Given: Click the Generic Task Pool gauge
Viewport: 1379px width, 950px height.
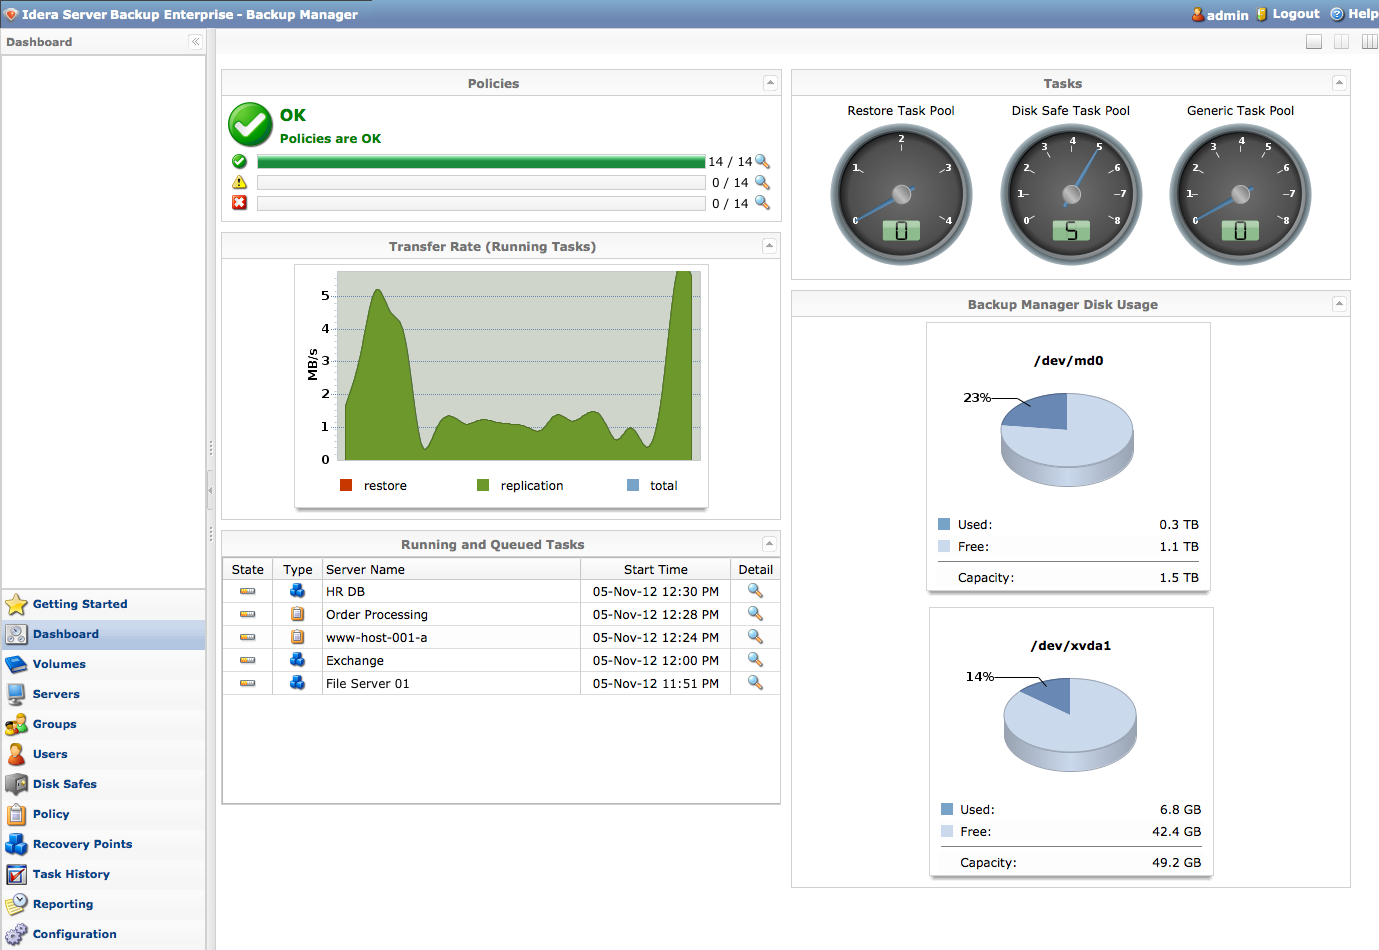Looking at the screenshot, I should [1240, 194].
